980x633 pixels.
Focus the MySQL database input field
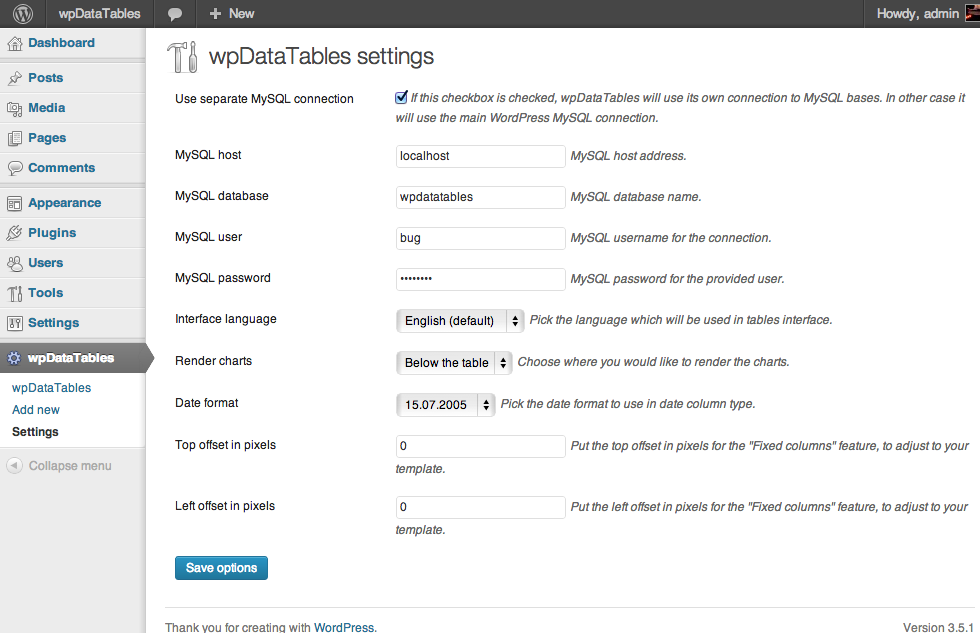coord(481,197)
